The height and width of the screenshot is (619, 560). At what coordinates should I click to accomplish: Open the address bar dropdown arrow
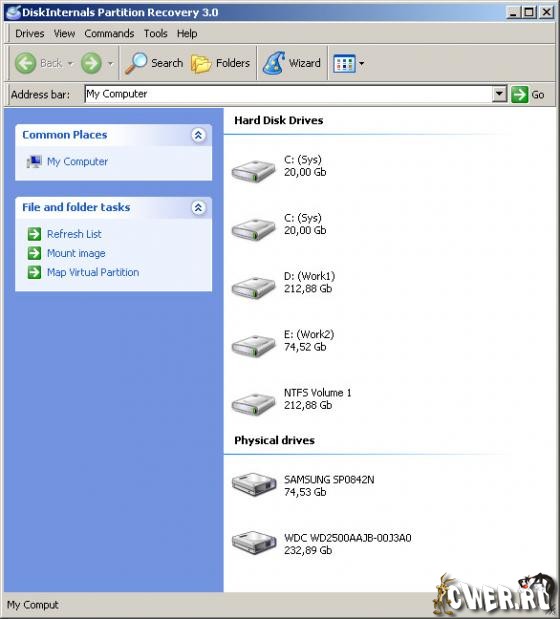click(x=500, y=94)
